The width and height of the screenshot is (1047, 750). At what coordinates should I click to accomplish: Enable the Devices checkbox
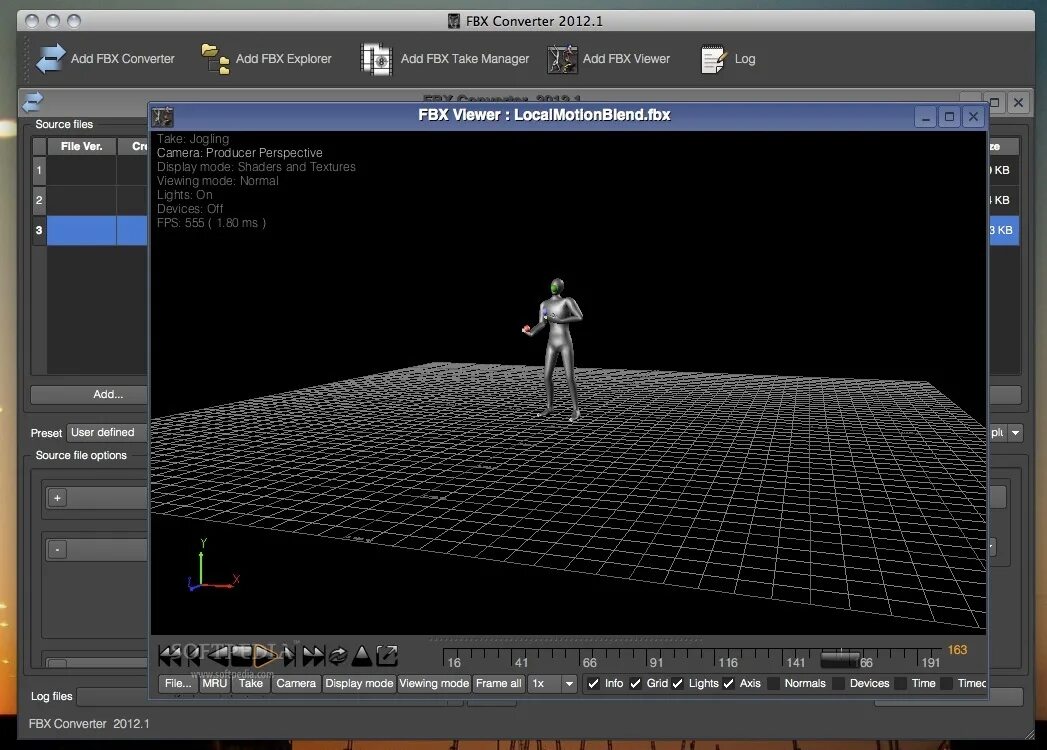coord(838,683)
